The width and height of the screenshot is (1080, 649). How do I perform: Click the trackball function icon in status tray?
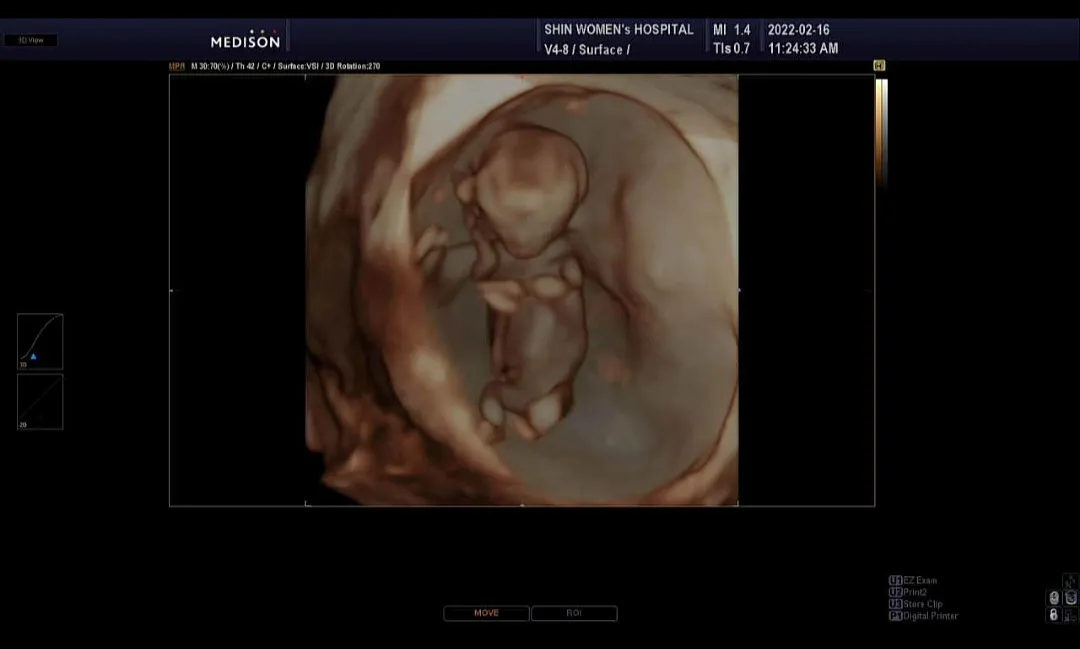tap(1070, 598)
